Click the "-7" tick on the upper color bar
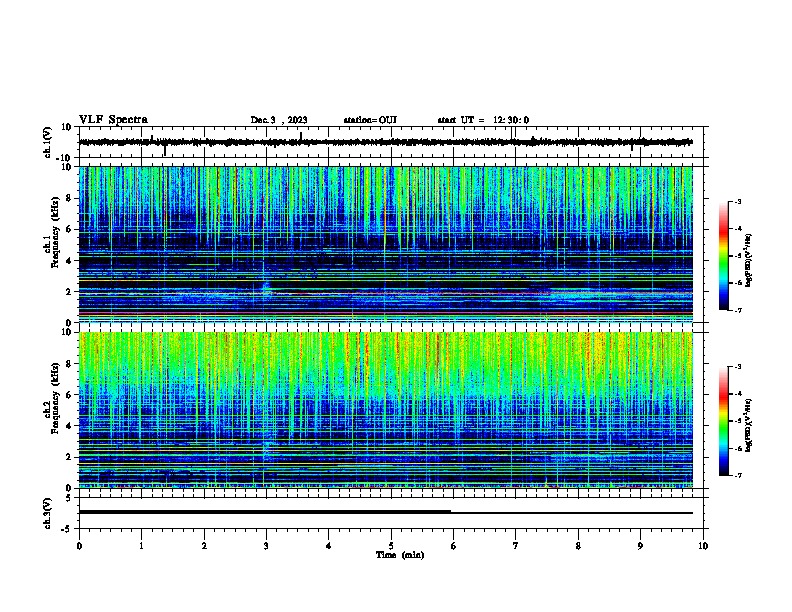The width and height of the screenshot is (792, 612). click(737, 310)
